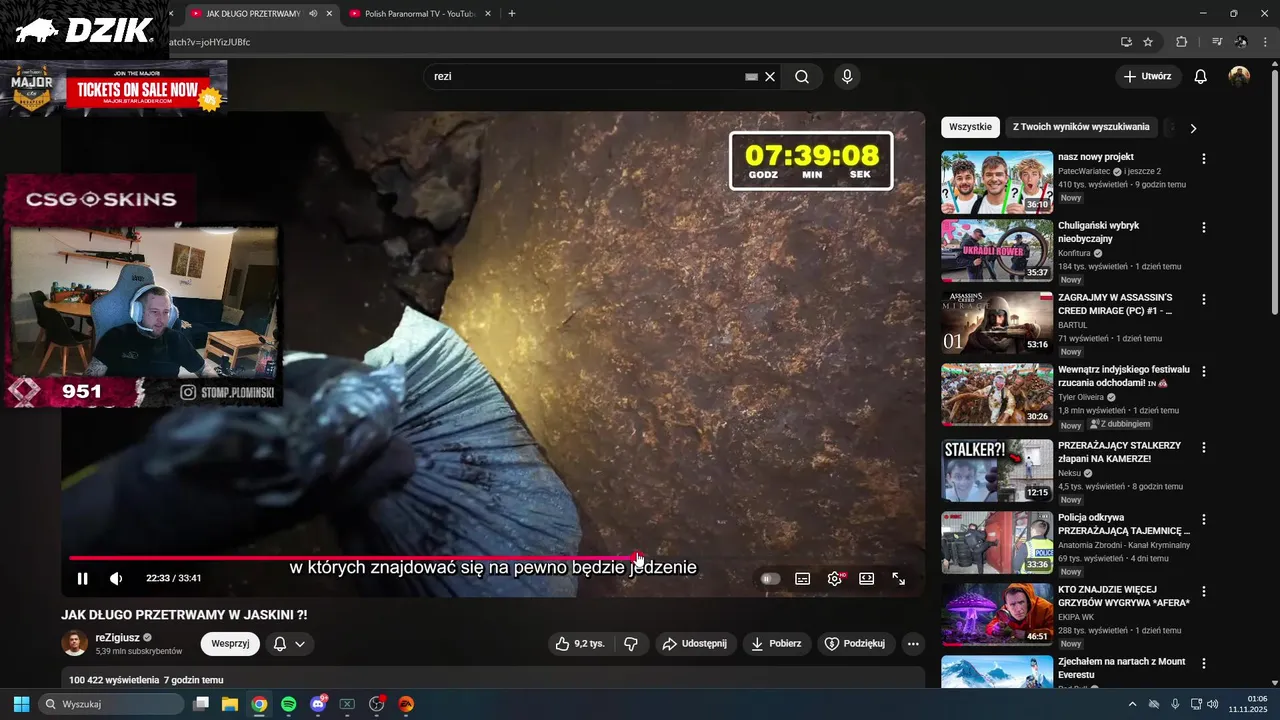
Task: Like the video with the thumbs-up 9,2 tys. button
Action: [x=580, y=643]
